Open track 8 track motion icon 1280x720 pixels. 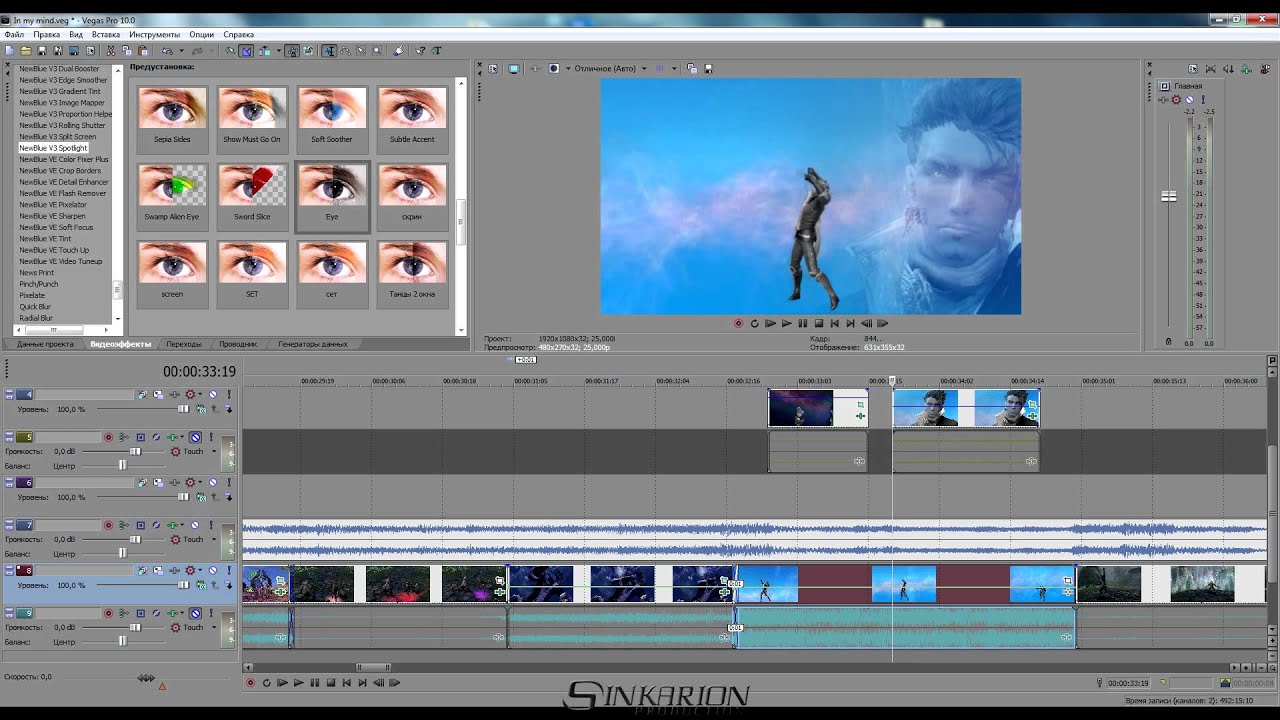click(158, 570)
